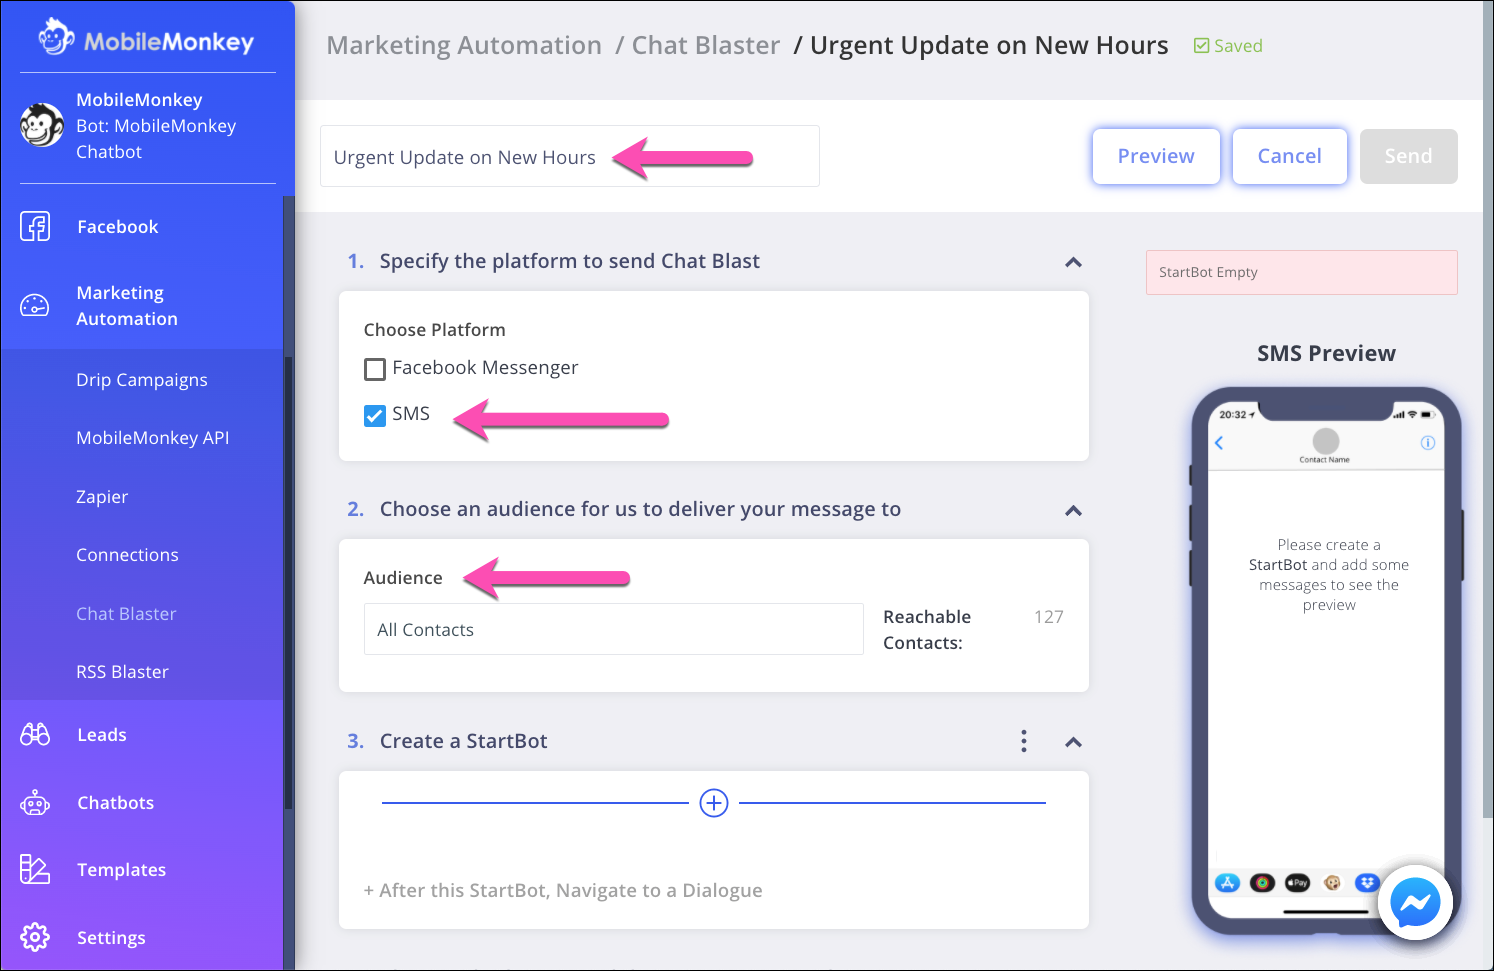Click the Leads binoculars icon
This screenshot has width=1494, height=971.
pos(35,735)
